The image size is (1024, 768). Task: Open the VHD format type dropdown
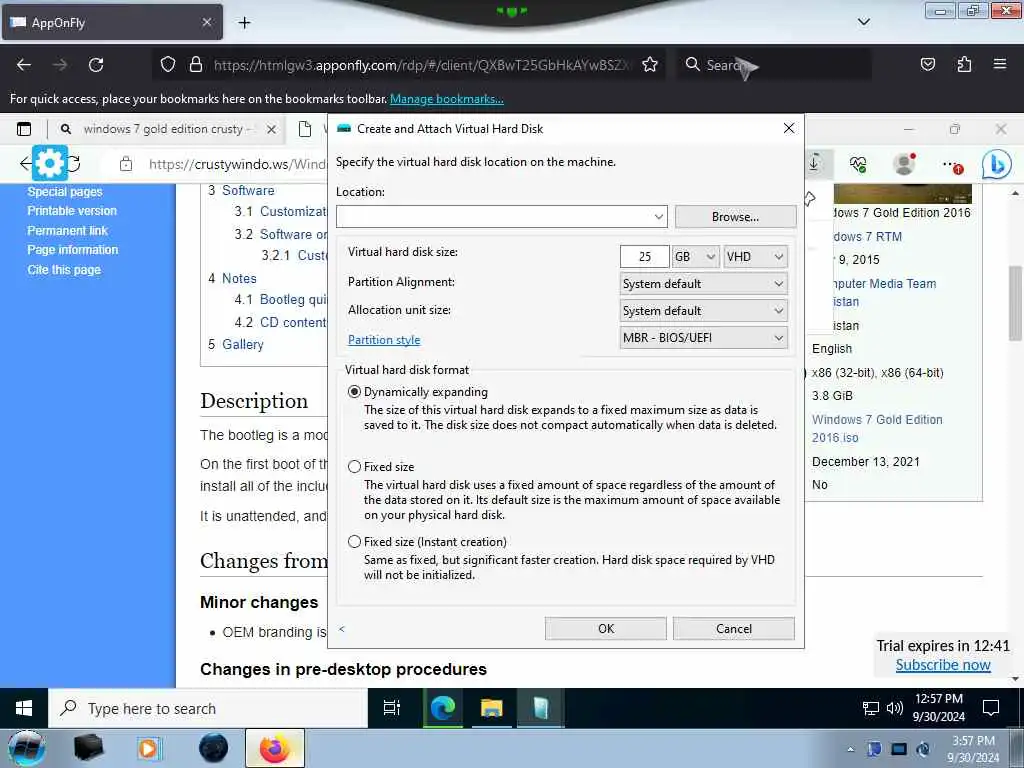click(x=755, y=257)
